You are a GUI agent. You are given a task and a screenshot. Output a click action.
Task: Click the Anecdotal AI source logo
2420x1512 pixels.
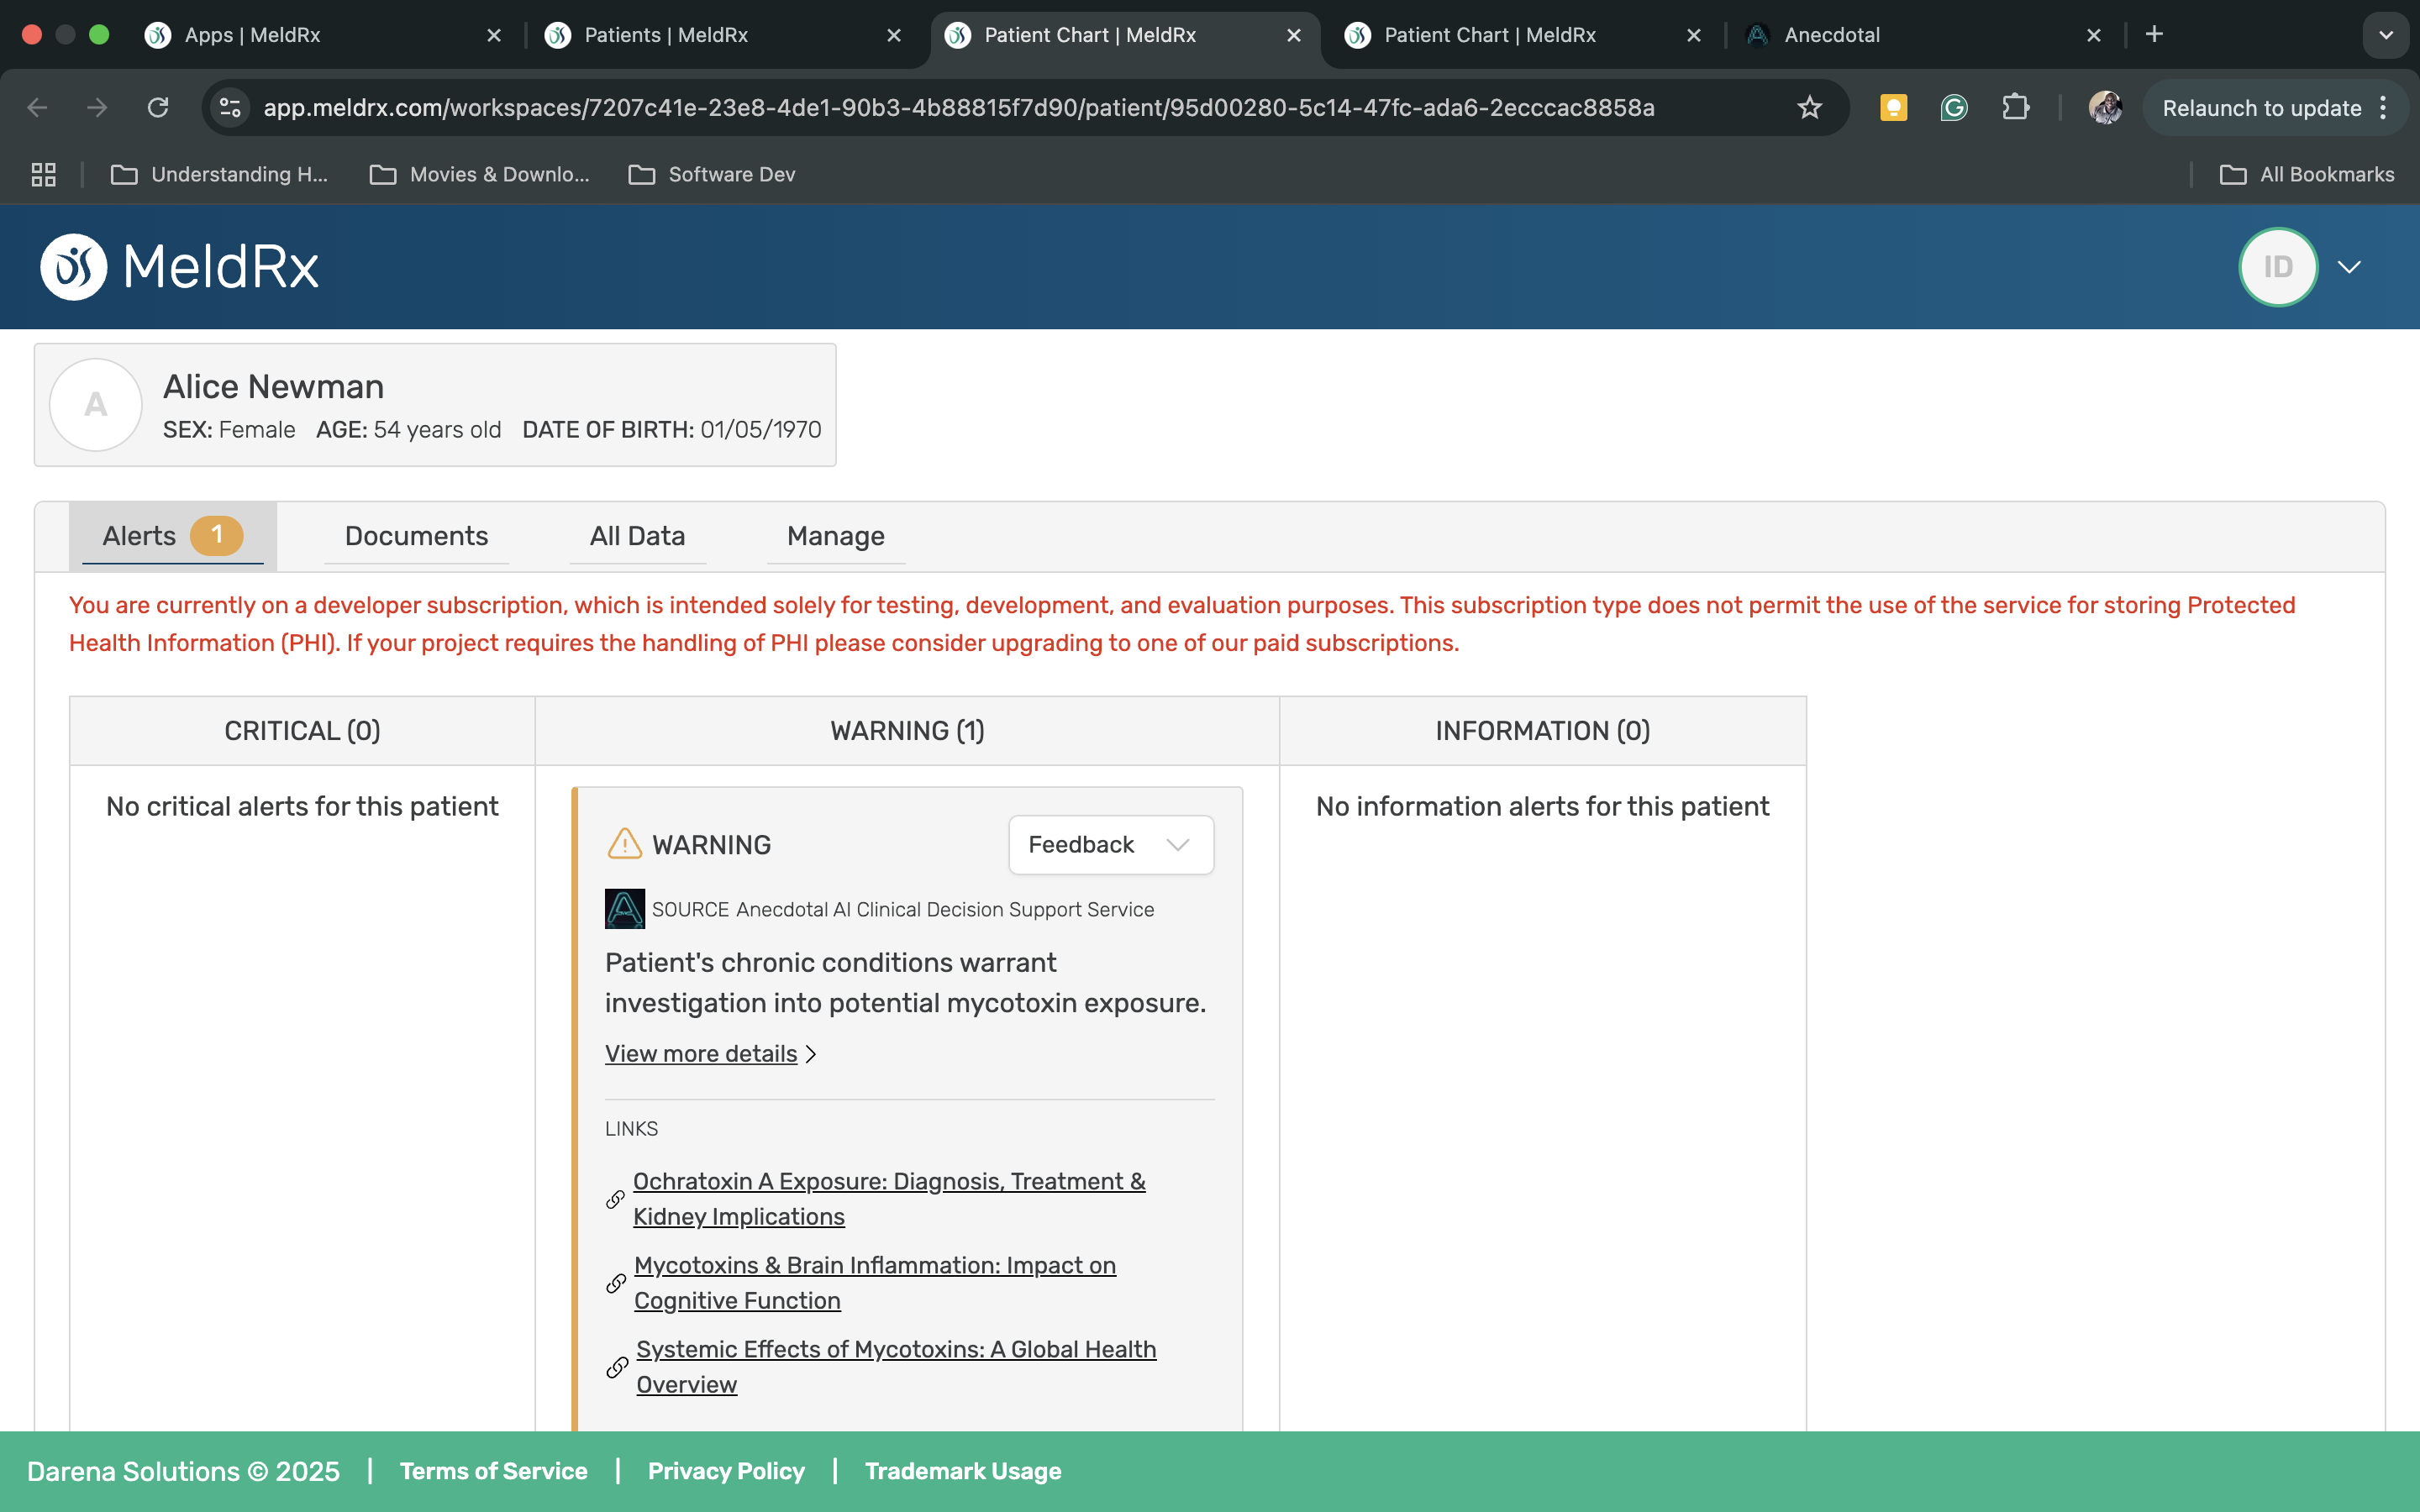(625, 909)
